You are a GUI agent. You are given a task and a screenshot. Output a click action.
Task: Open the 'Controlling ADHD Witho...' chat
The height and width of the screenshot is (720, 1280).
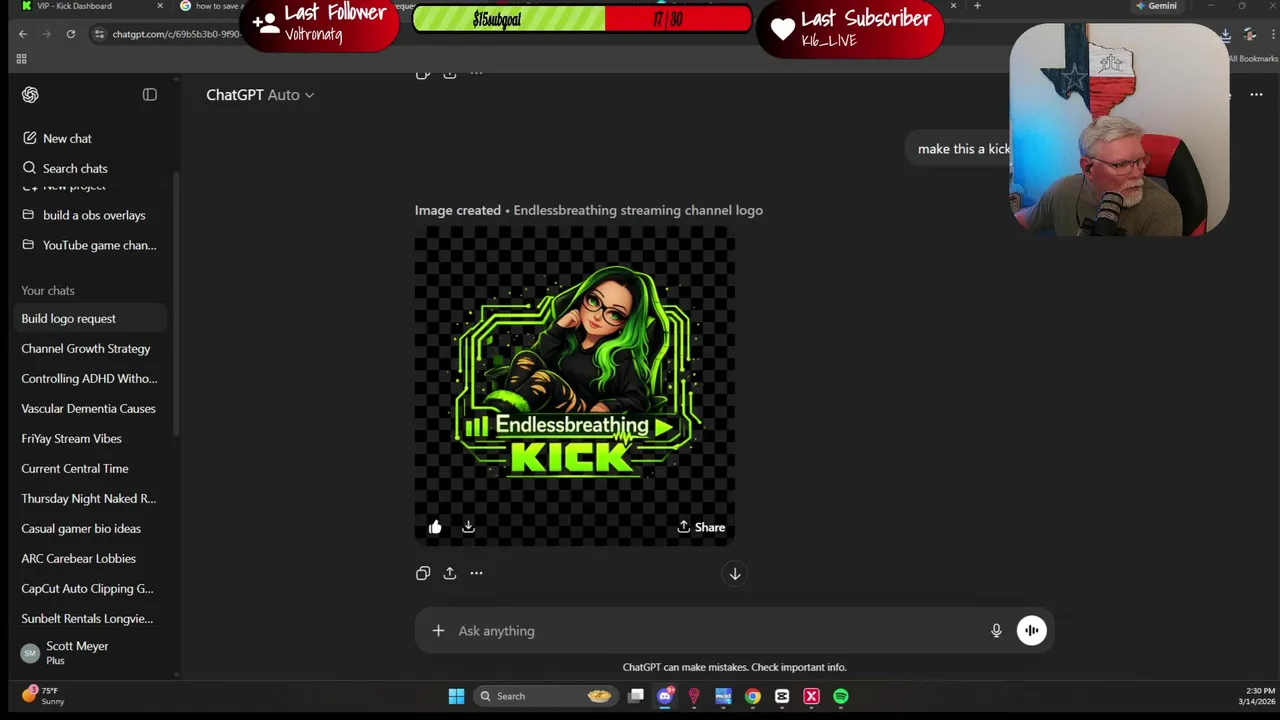pos(89,378)
